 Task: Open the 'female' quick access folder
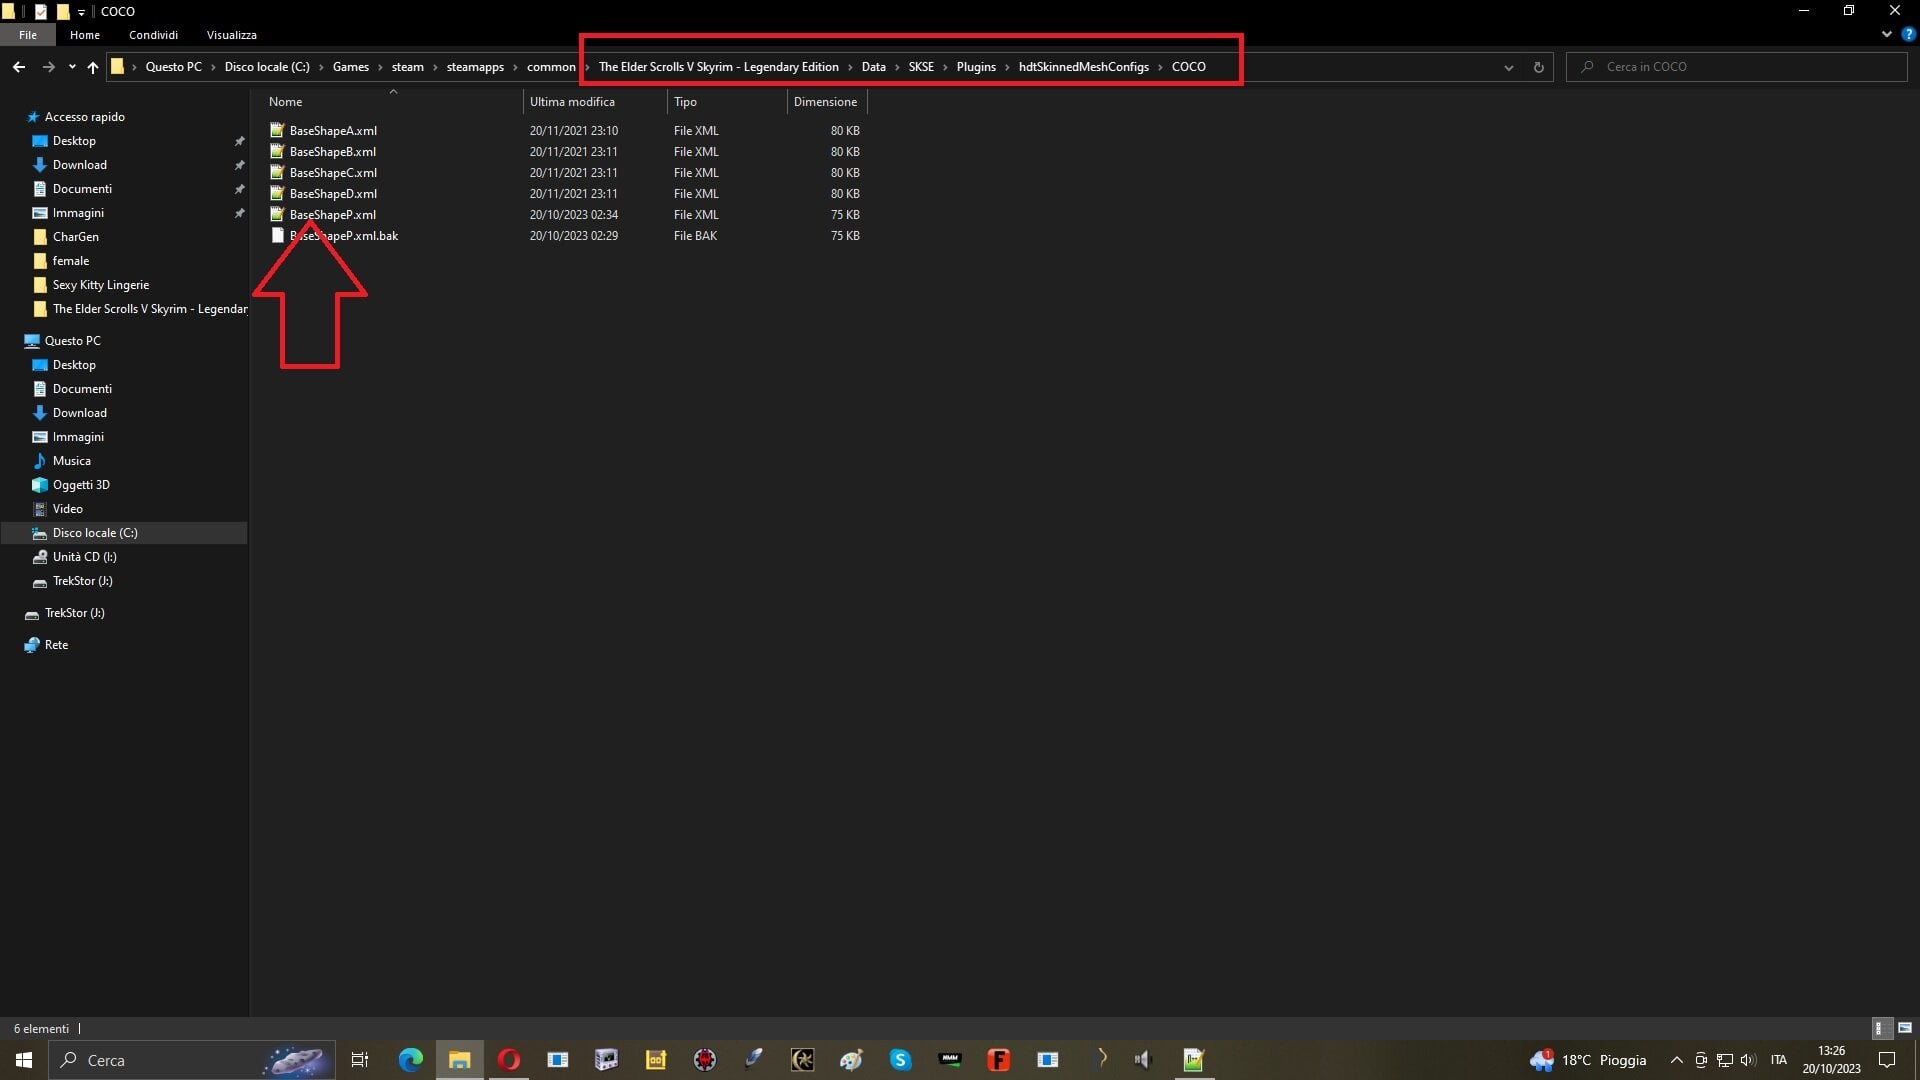(70, 261)
